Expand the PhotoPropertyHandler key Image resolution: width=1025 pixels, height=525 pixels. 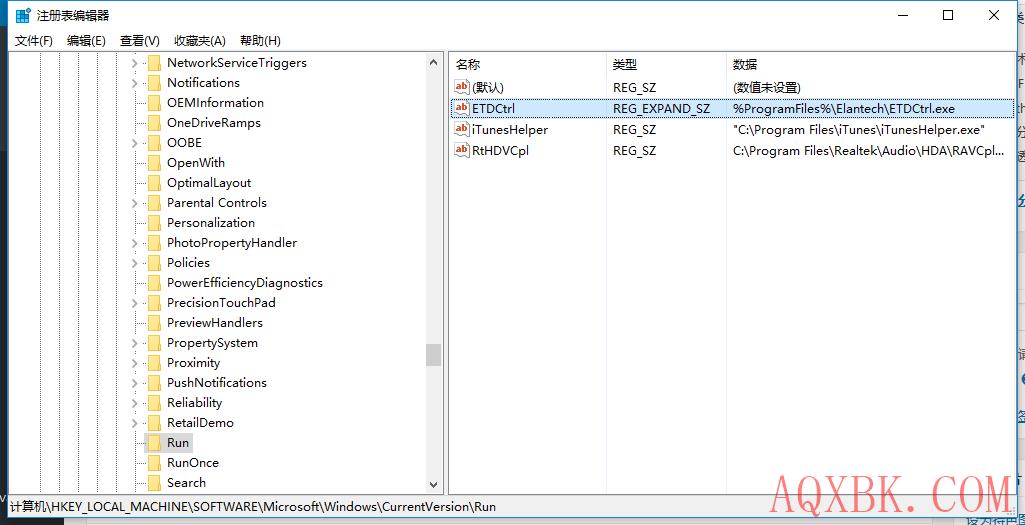coord(135,243)
